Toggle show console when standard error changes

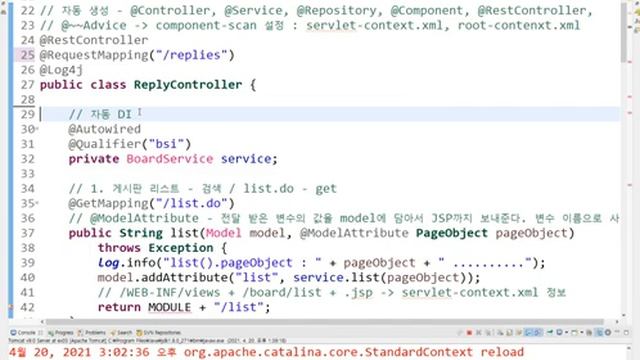tap(538, 333)
